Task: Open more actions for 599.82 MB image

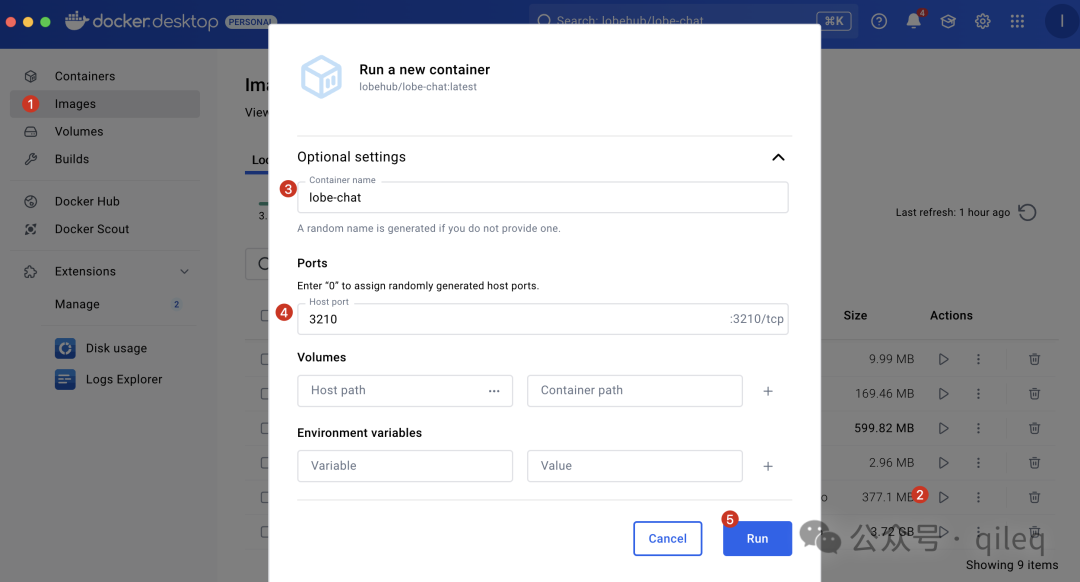Action: coord(978,428)
